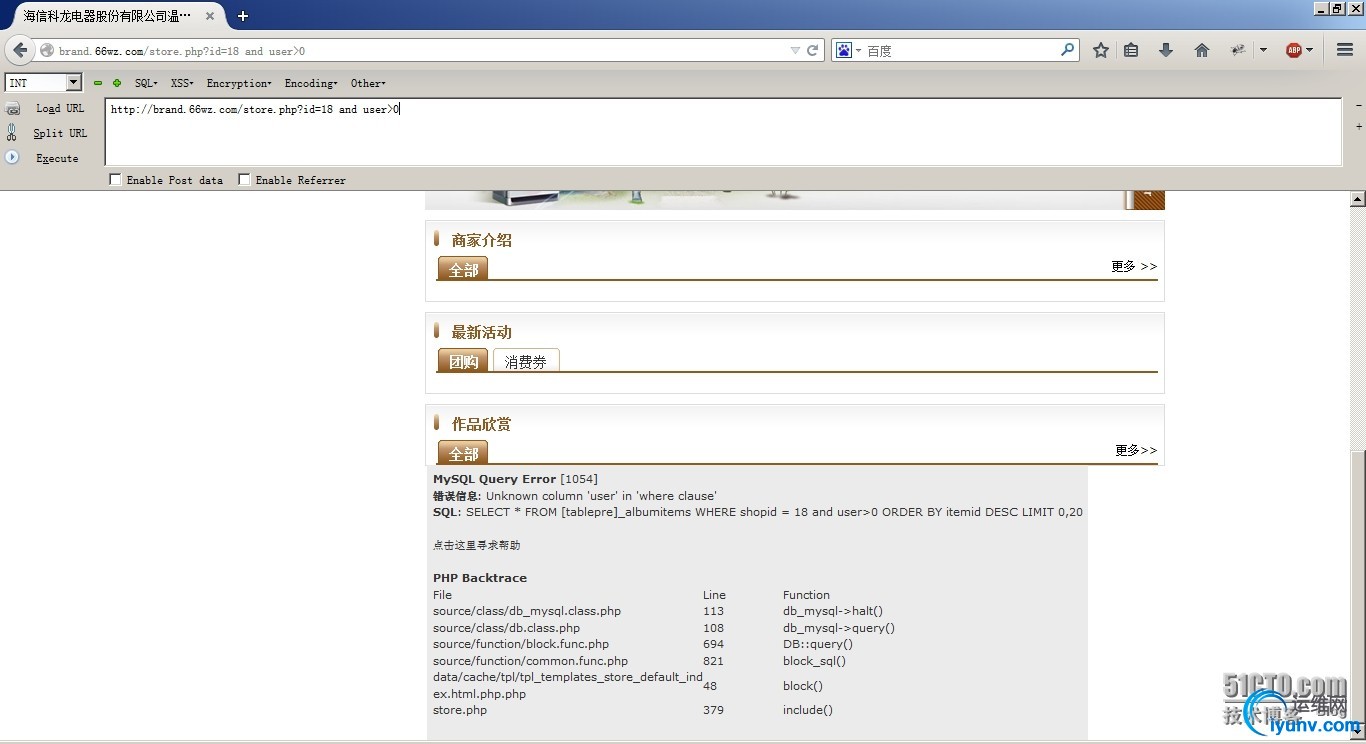The image size is (1366, 744).
Task: Show bookmarks list icon
Action: pos(1131,50)
